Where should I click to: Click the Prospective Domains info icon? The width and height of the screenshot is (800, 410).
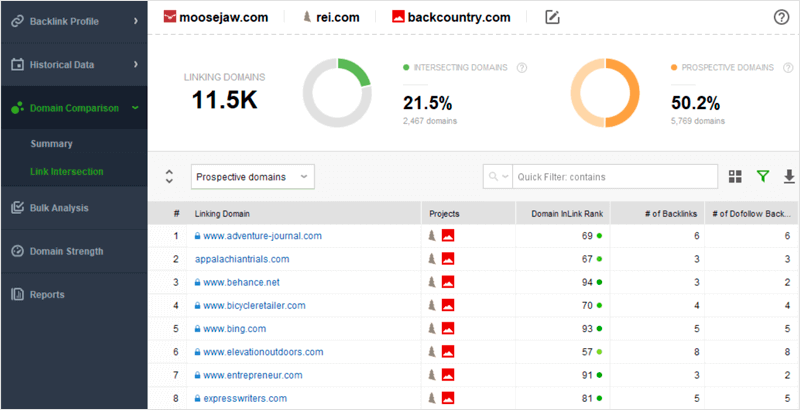coord(789,68)
